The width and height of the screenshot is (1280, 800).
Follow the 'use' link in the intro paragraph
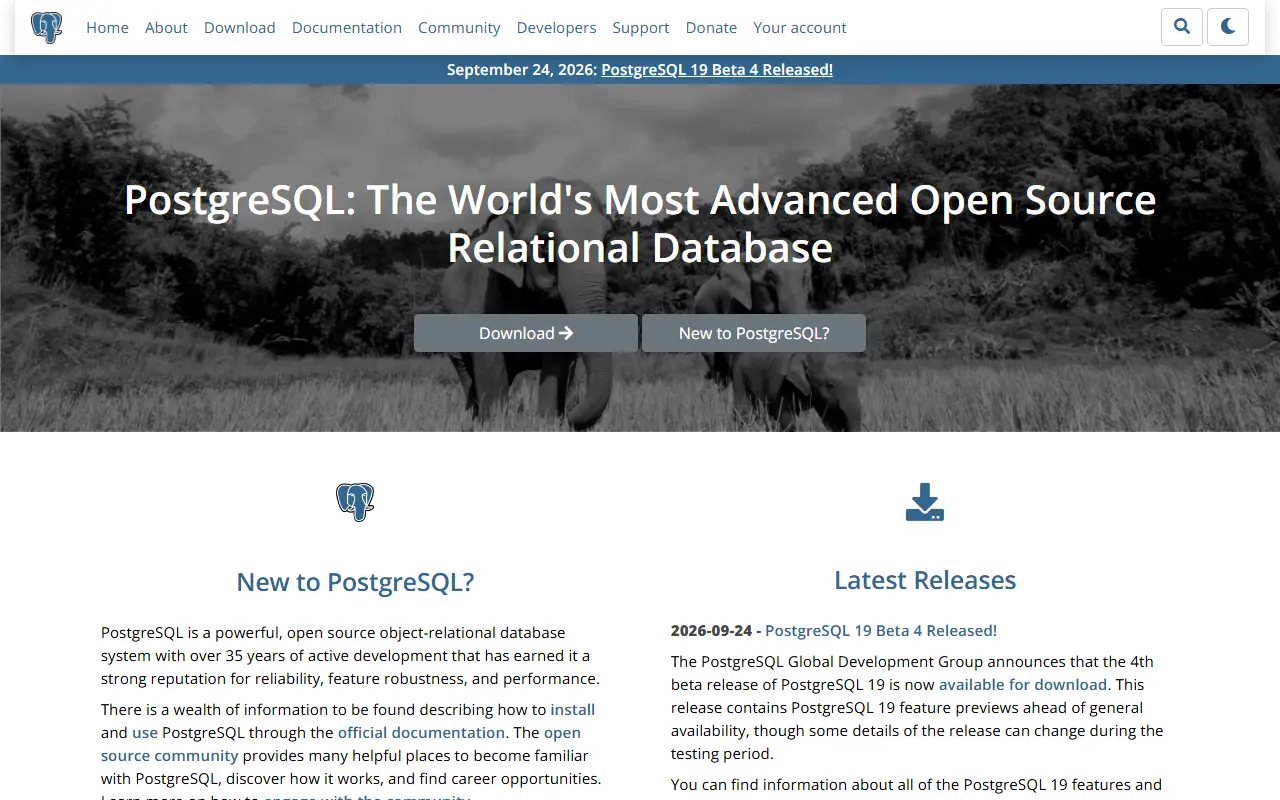[x=145, y=732]
